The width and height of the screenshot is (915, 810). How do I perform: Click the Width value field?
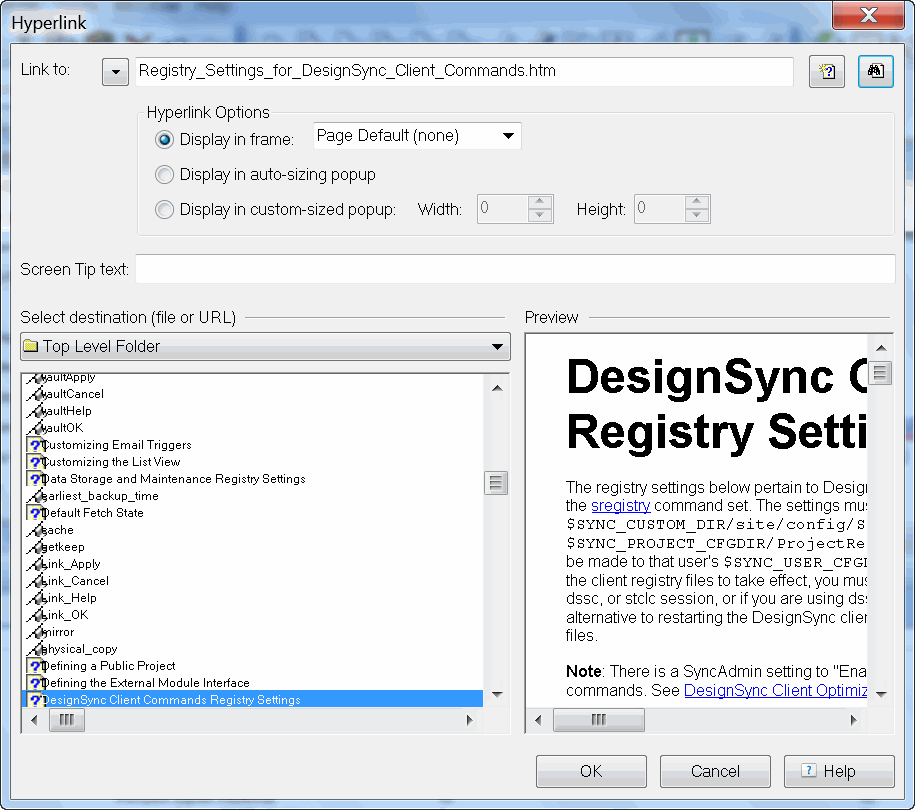(502, 209)
